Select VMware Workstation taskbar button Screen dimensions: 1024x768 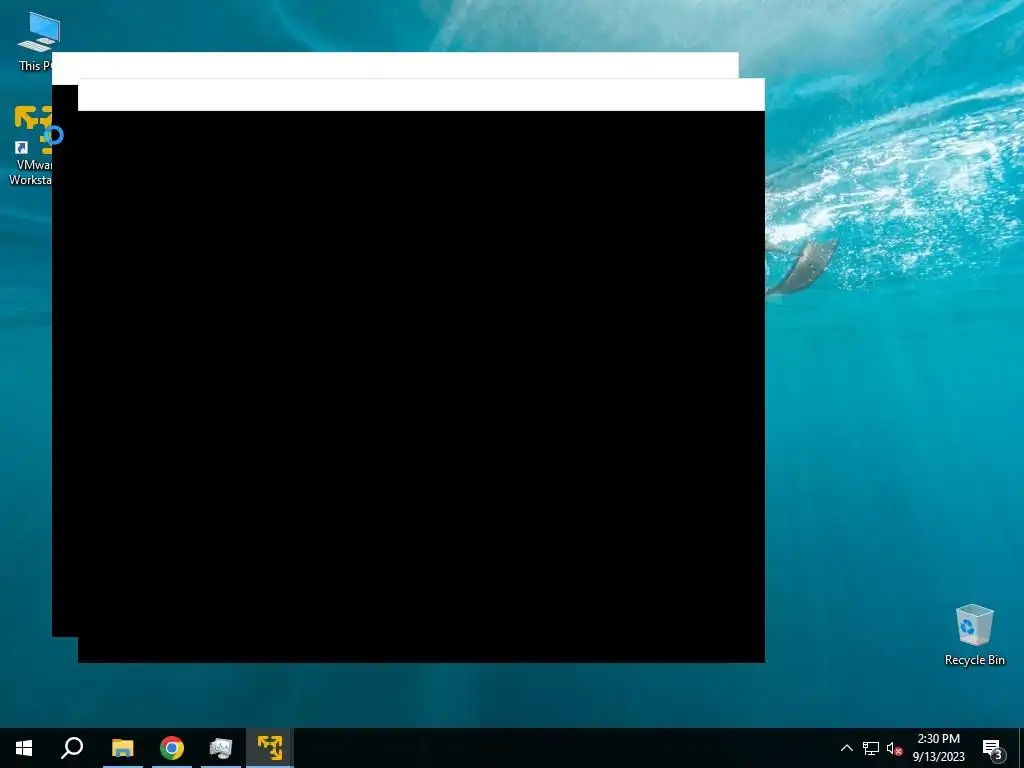click(270, 748)
